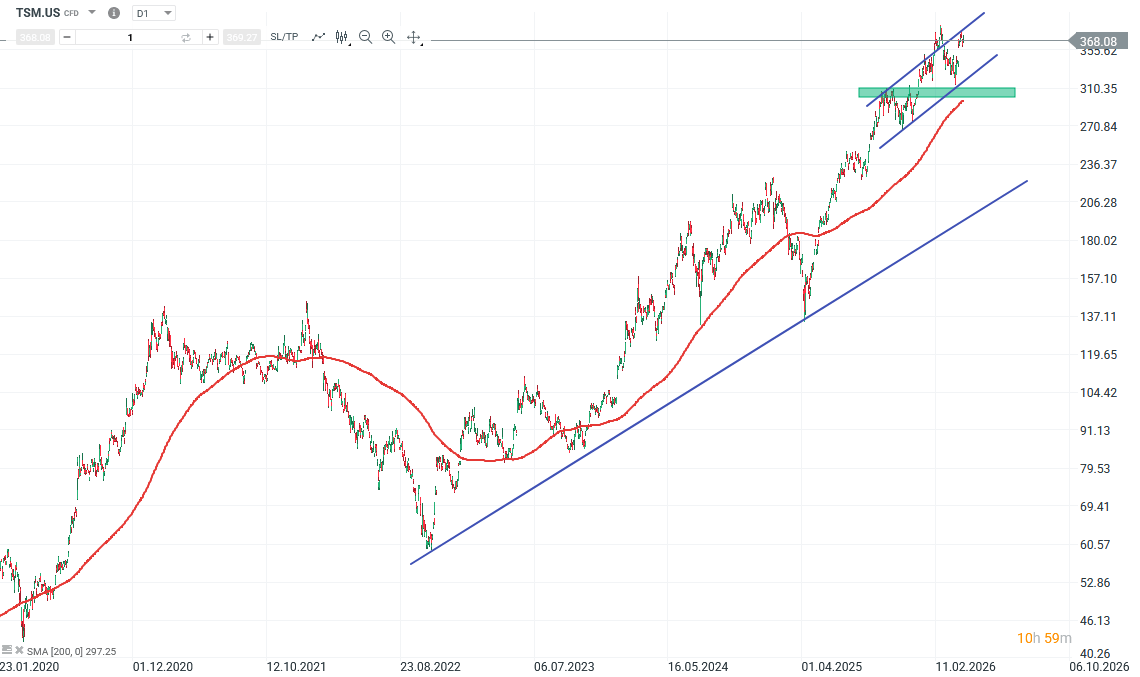Open instrument info via the i icon
1140x677 pixels.
tap(113, 13)
